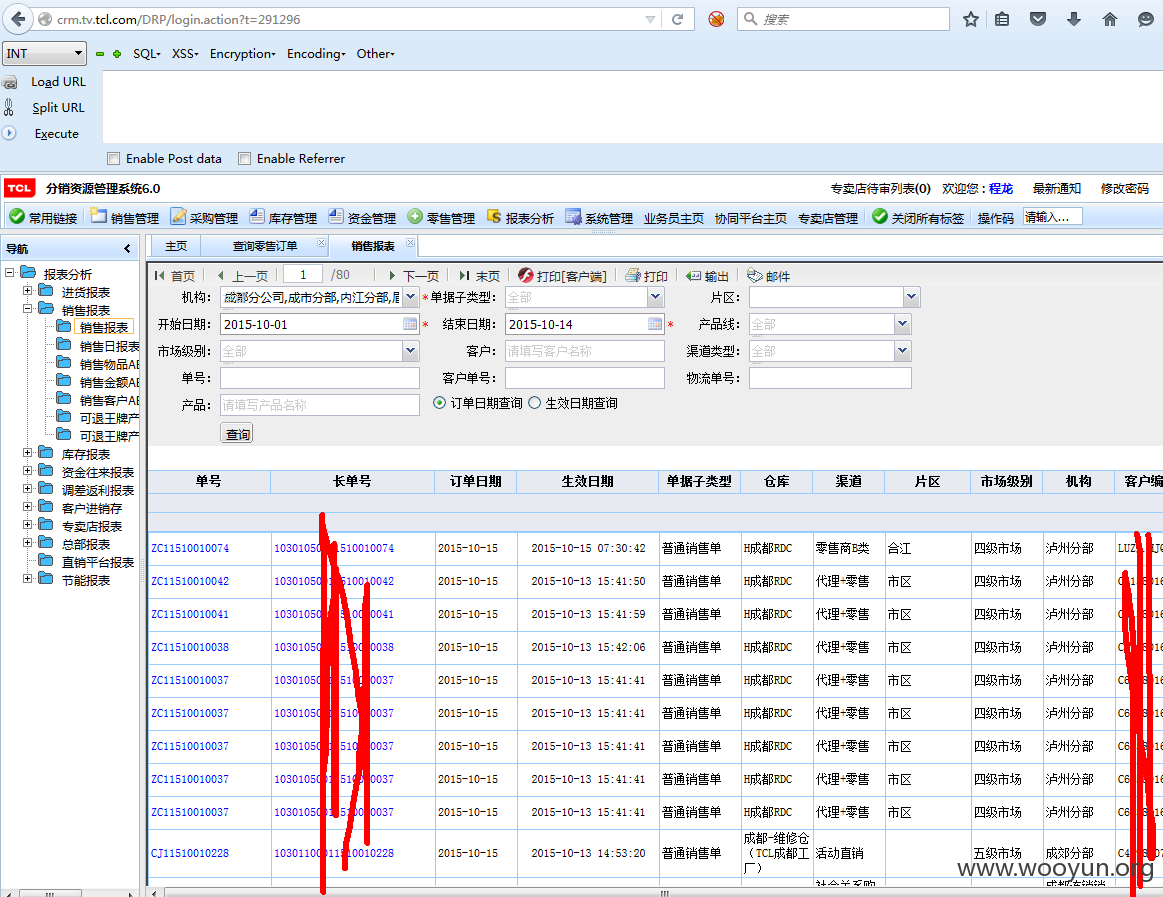Click the Load URL icon

coord(10,82)
